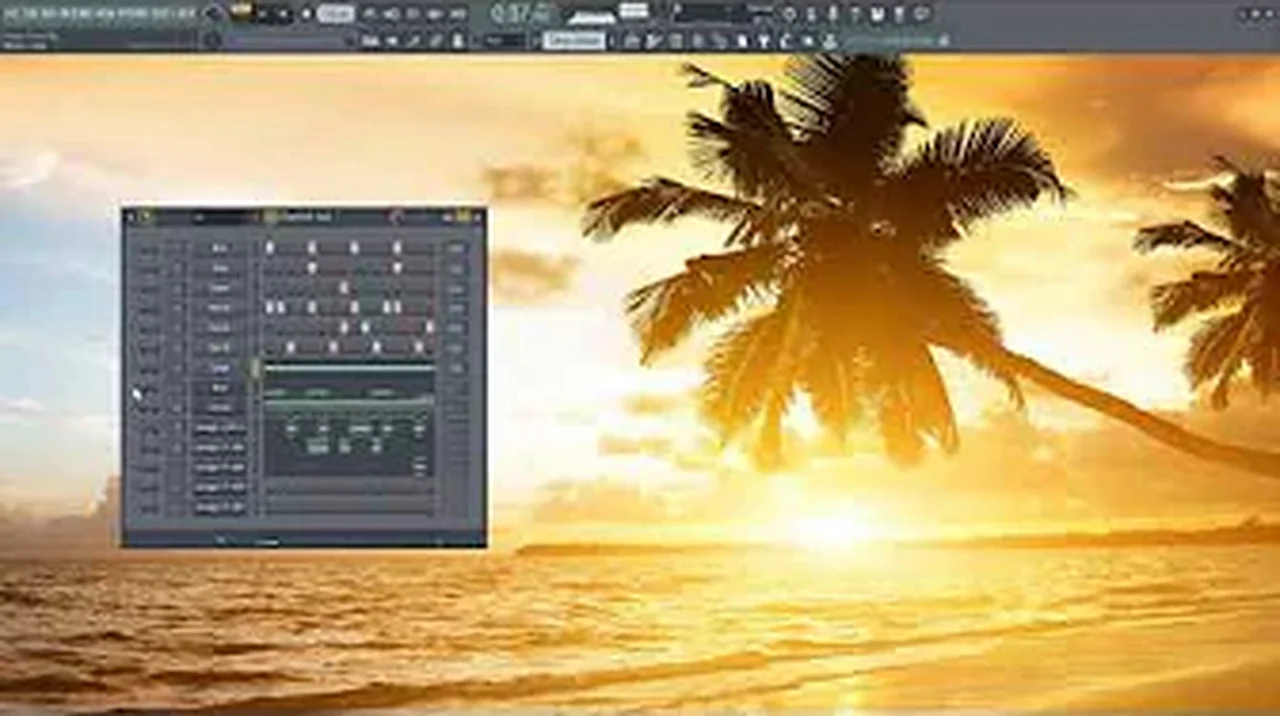The image size is (1280, 716).
Task: Click the microphone audio recording icon in the toolbar
Action: click(x=832, y=14)
